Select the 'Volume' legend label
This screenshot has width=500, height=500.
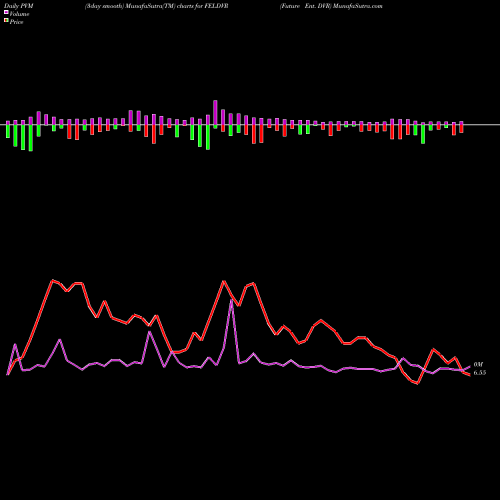[19, 14]
